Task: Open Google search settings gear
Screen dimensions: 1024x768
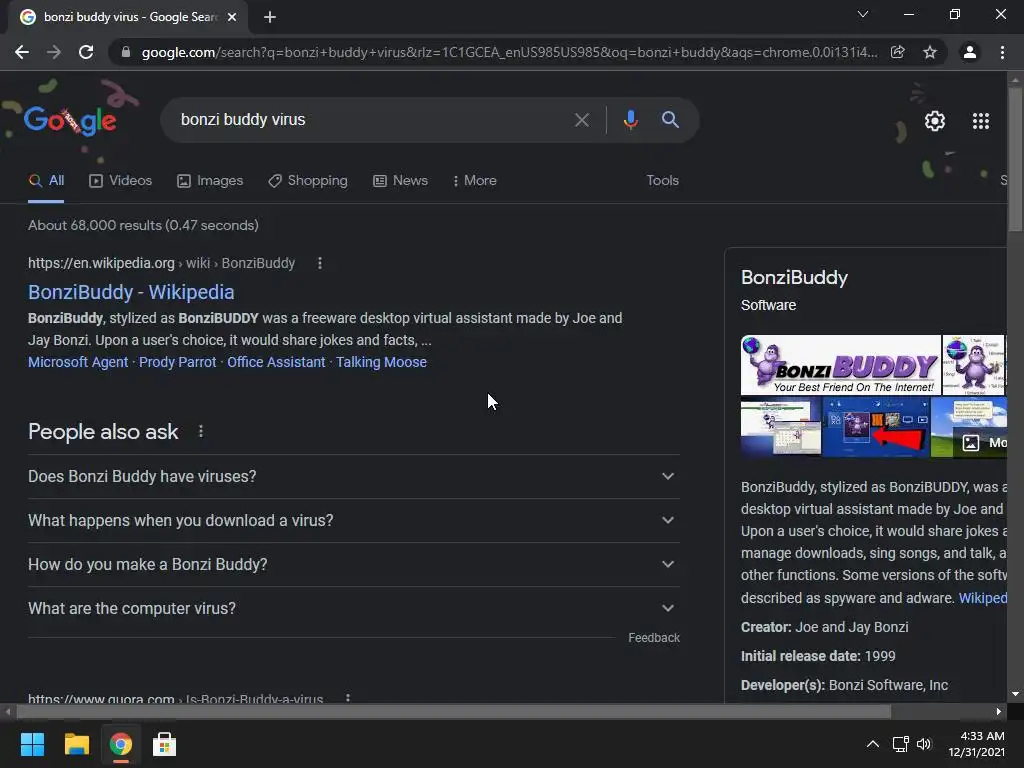Action: coord(935,121)
